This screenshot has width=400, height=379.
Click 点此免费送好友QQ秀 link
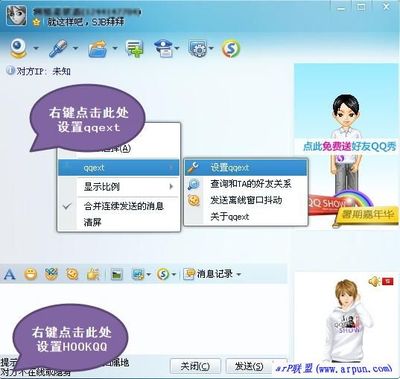coord(350,146)
